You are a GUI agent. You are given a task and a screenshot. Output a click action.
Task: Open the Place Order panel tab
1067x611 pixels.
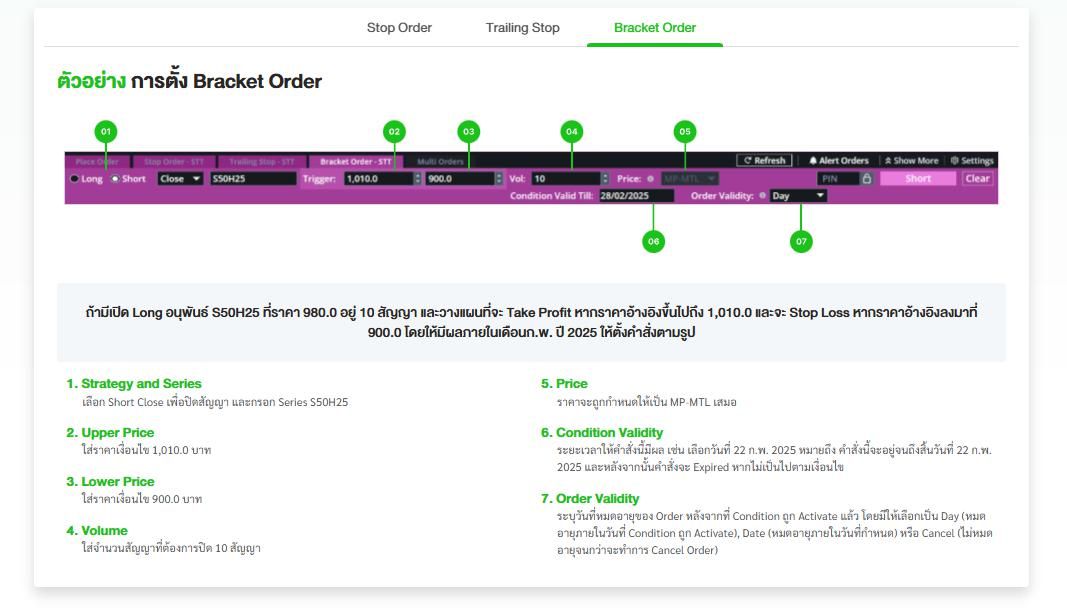pyautogui.click(x=97, y=161)
